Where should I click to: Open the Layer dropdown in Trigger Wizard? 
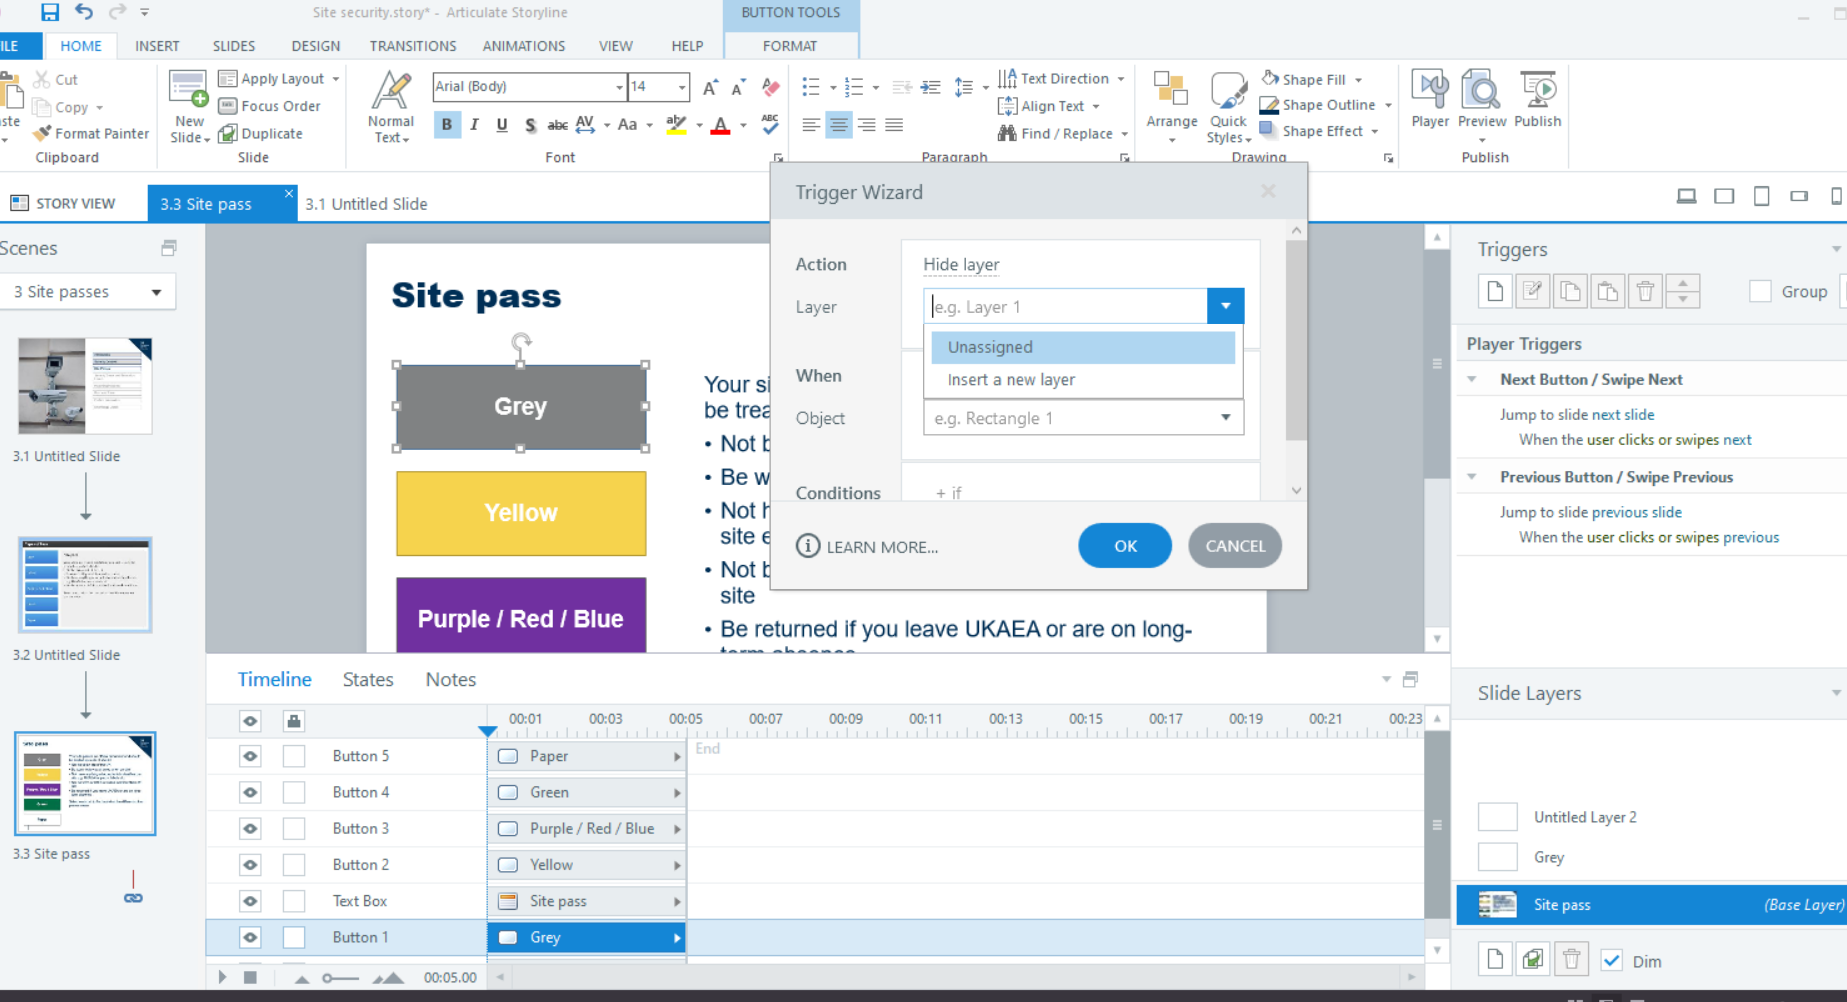(x=1225, y=306)
